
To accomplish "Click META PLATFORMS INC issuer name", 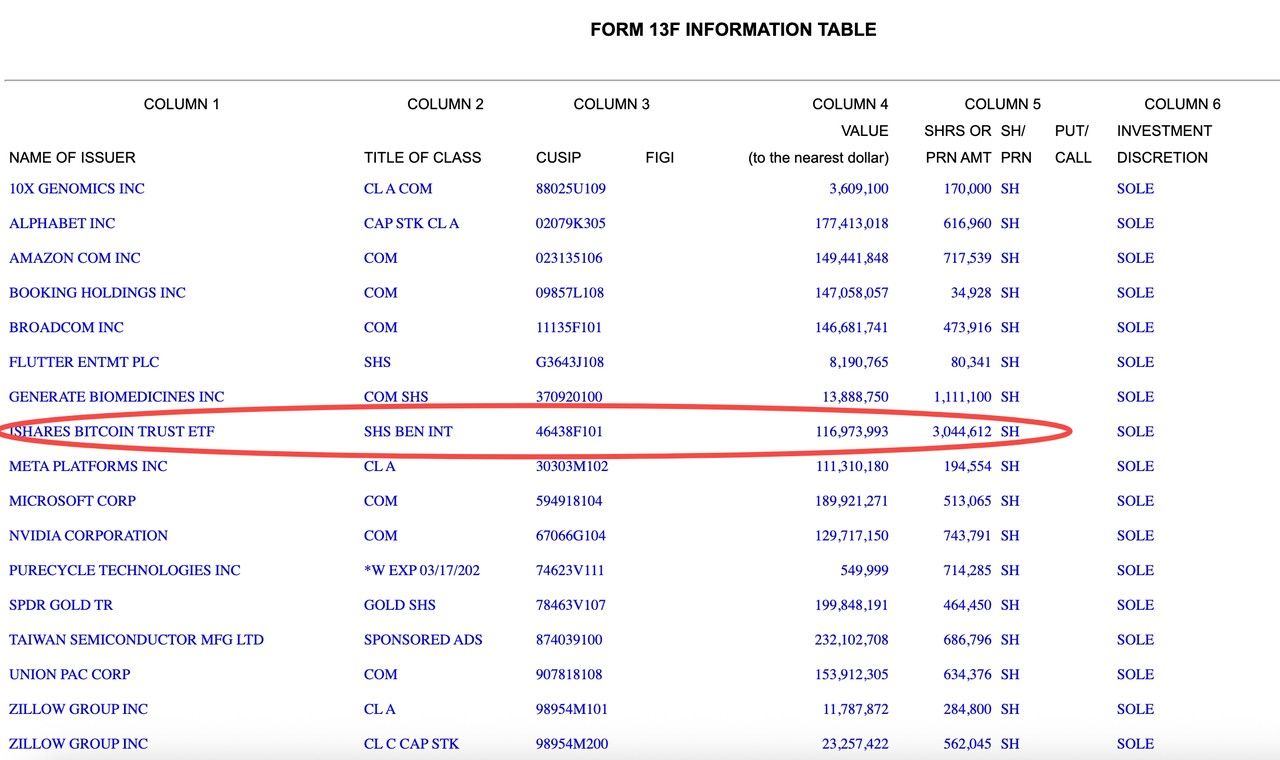I will pos(88,466).
